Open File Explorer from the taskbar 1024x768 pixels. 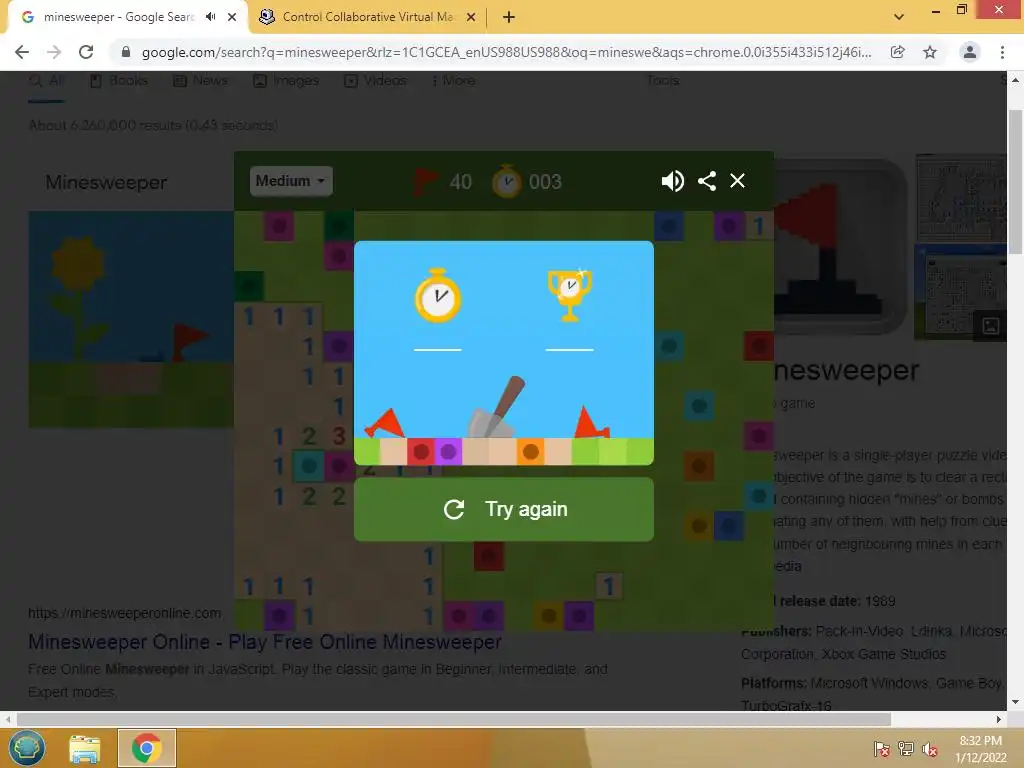click(x=85, y=748)
